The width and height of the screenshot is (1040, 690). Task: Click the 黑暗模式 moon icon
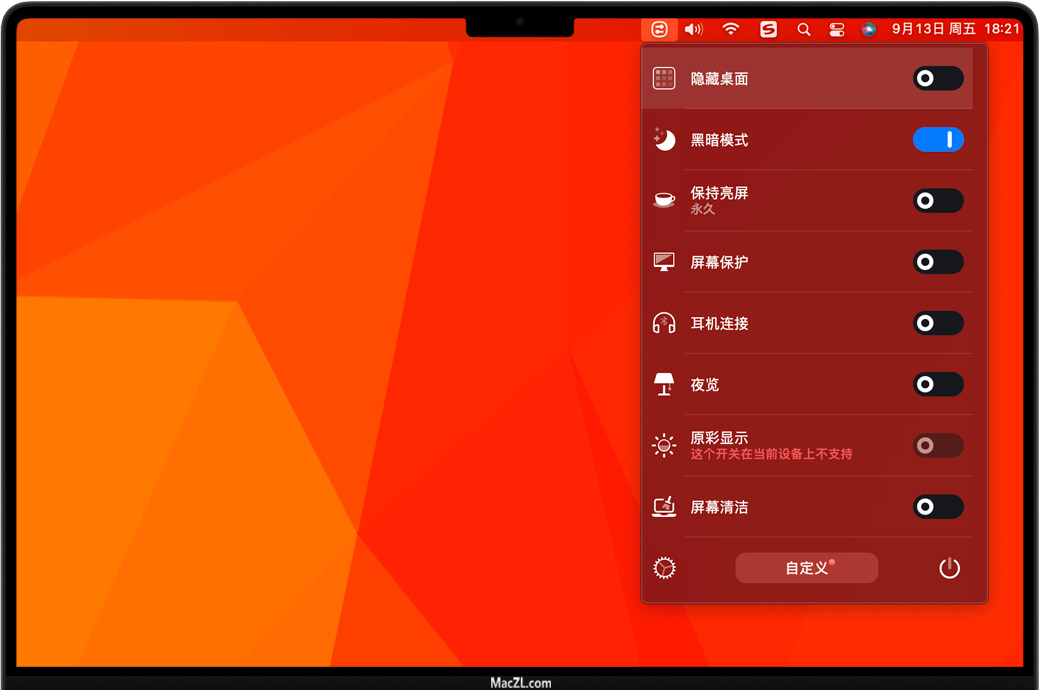[664, 139]
